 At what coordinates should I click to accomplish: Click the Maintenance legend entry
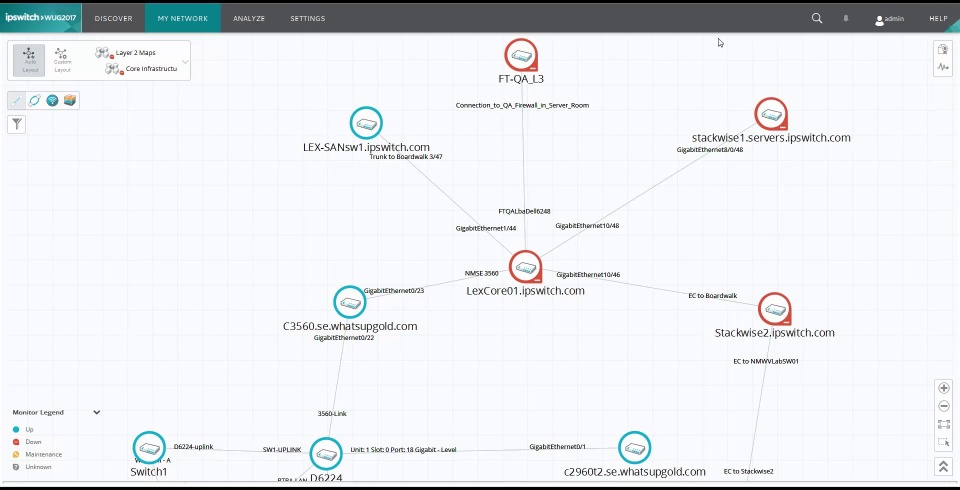(37, 454)
